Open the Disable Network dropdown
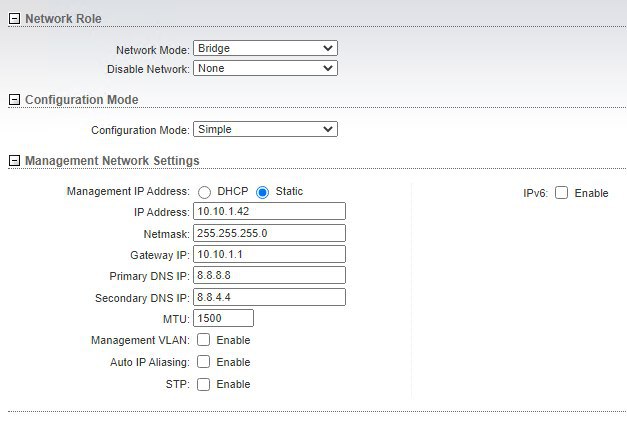 coord(266,68)
